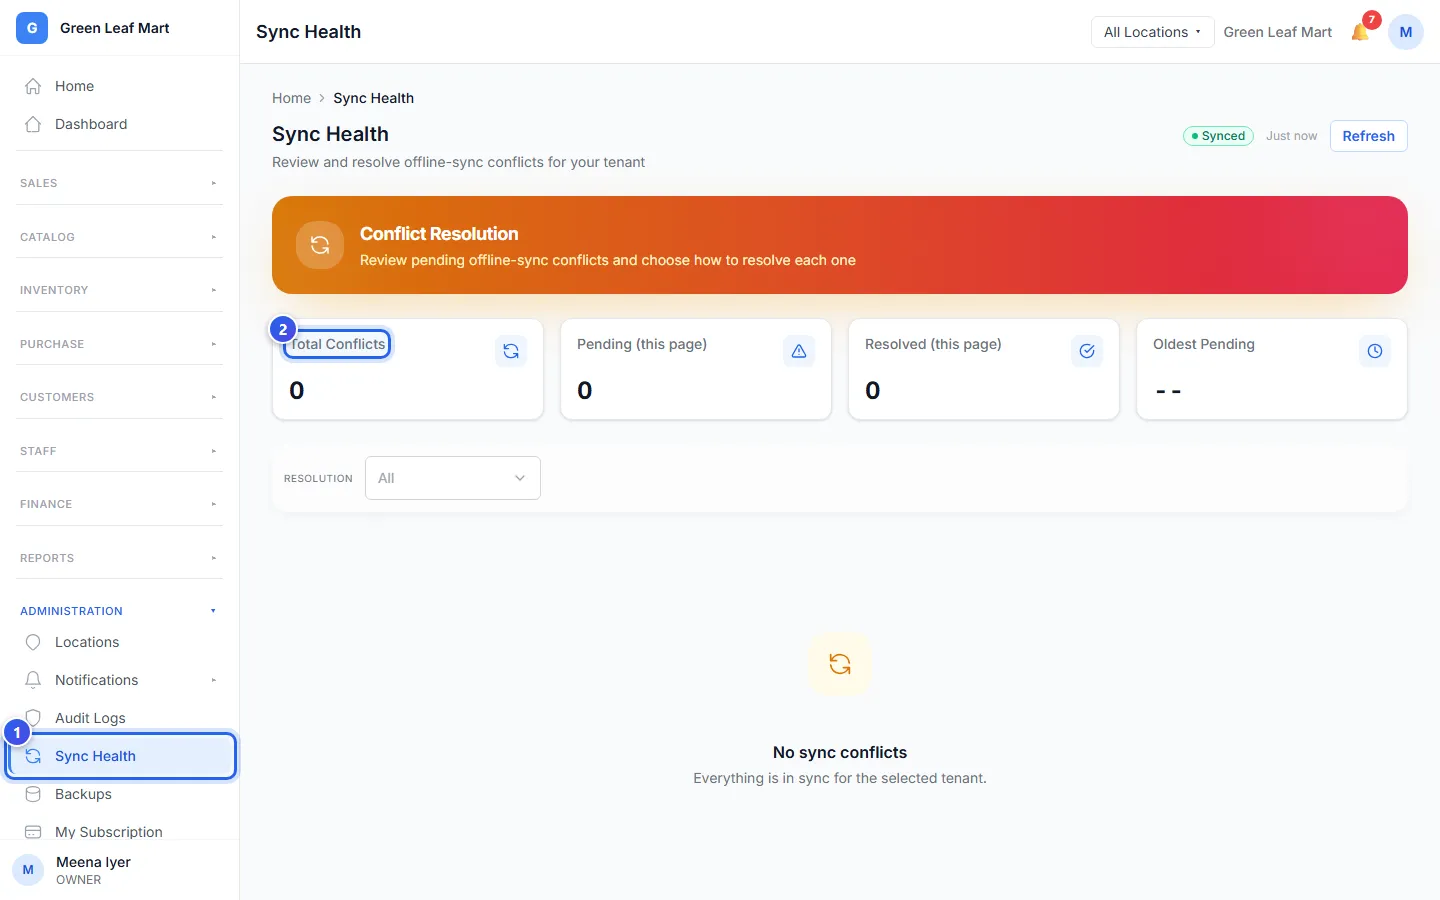The height and width of the screenshot is (900, 1440).
Task: Expand the Customers section
Action: tap(120, 397)
